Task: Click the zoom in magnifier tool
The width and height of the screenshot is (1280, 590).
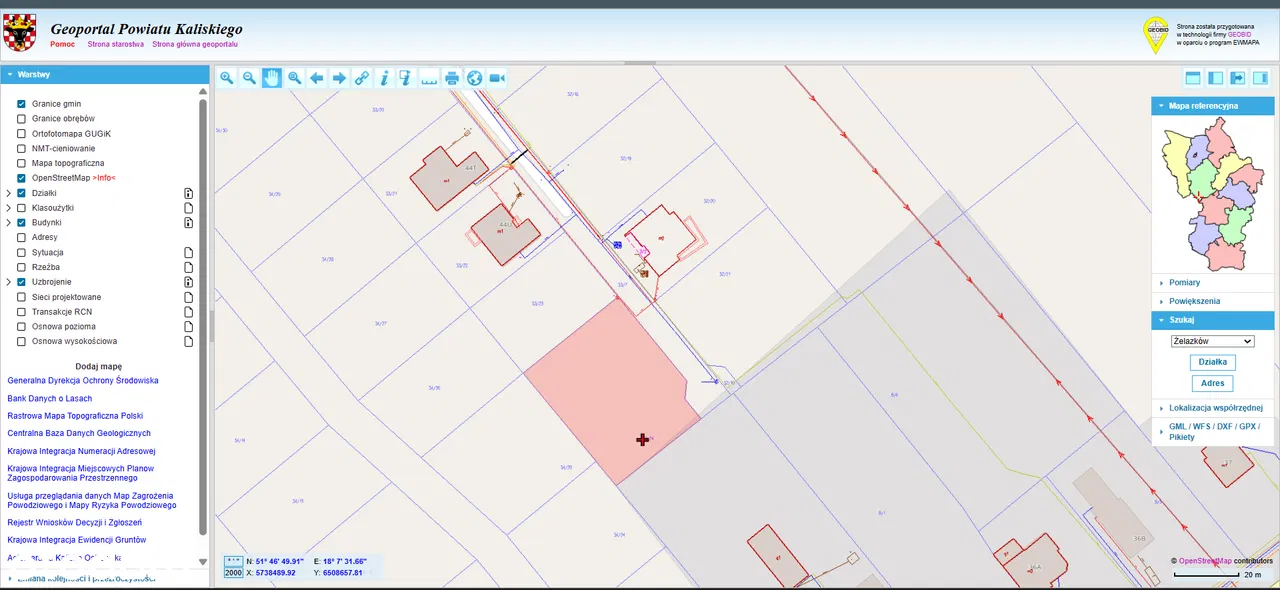Action: [227, 78]
